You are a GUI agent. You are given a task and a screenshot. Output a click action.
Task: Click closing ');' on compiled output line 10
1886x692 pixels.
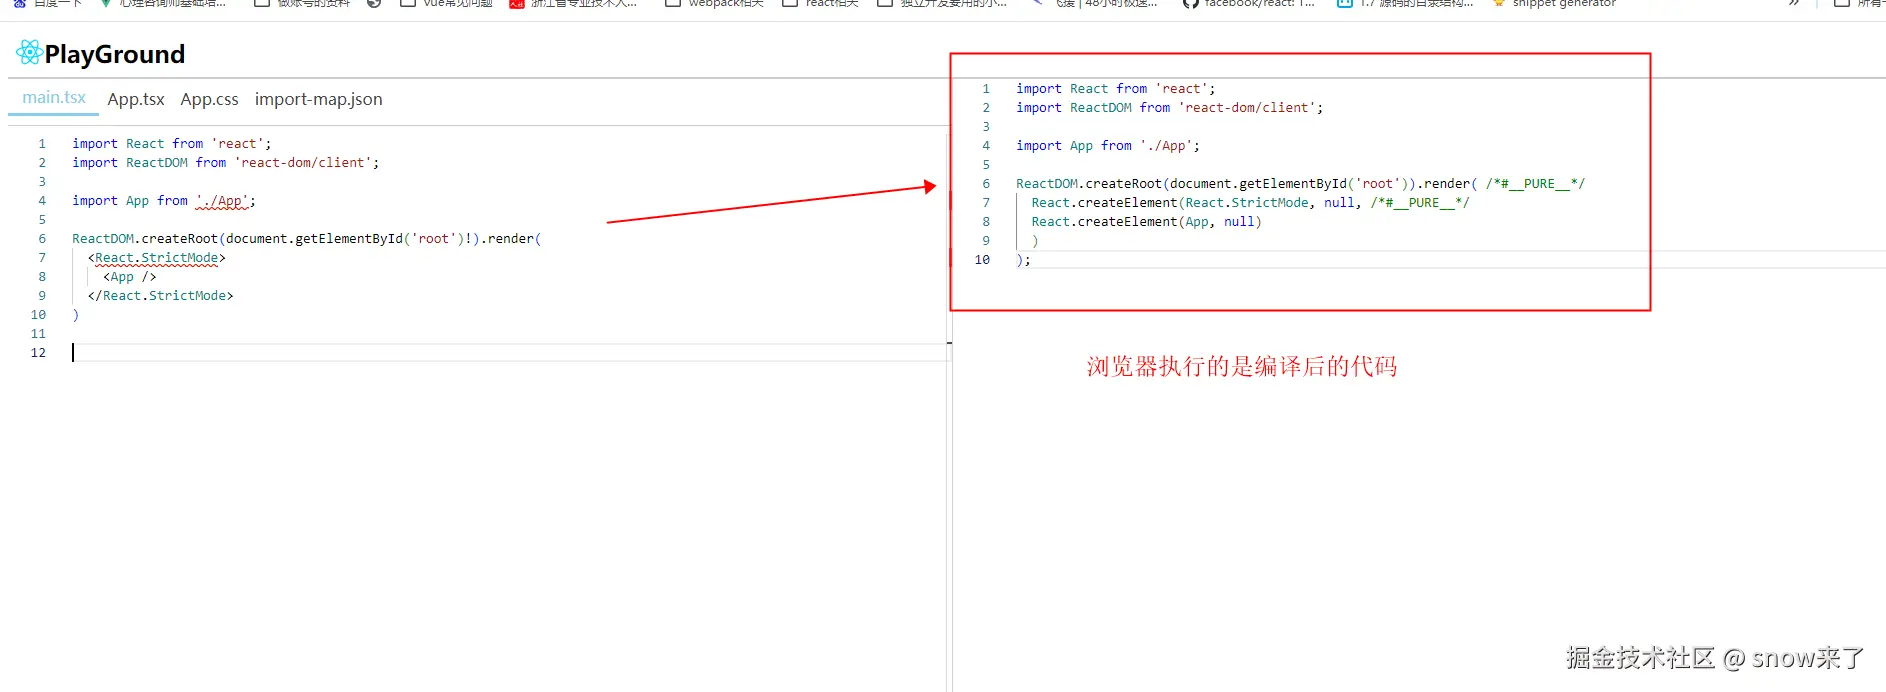pos(1023,260)
